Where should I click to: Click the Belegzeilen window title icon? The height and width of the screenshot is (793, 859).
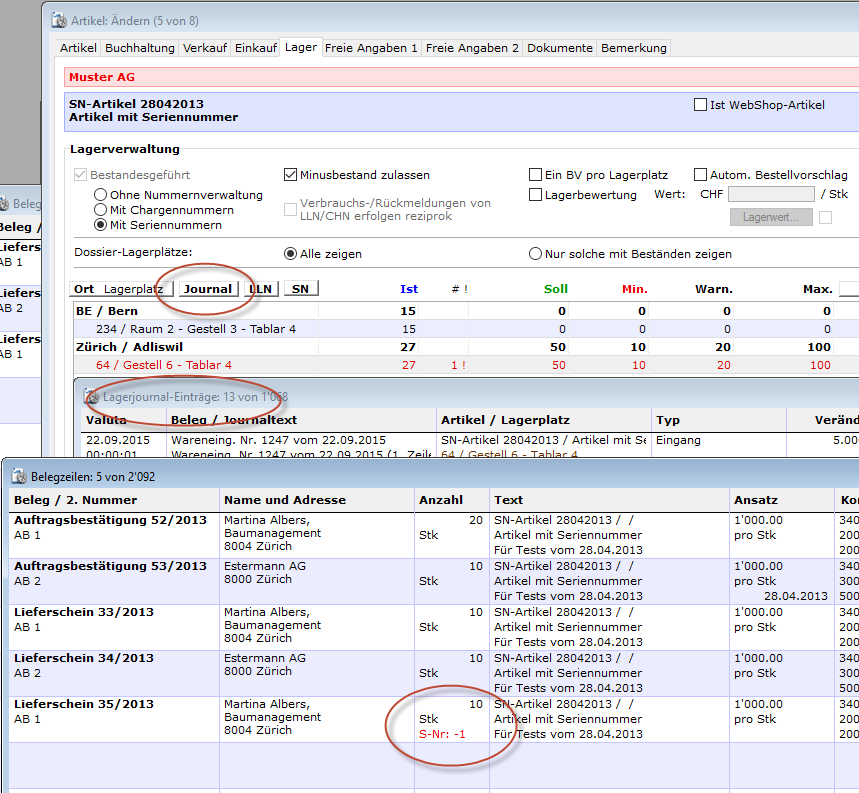coord(19,476)
